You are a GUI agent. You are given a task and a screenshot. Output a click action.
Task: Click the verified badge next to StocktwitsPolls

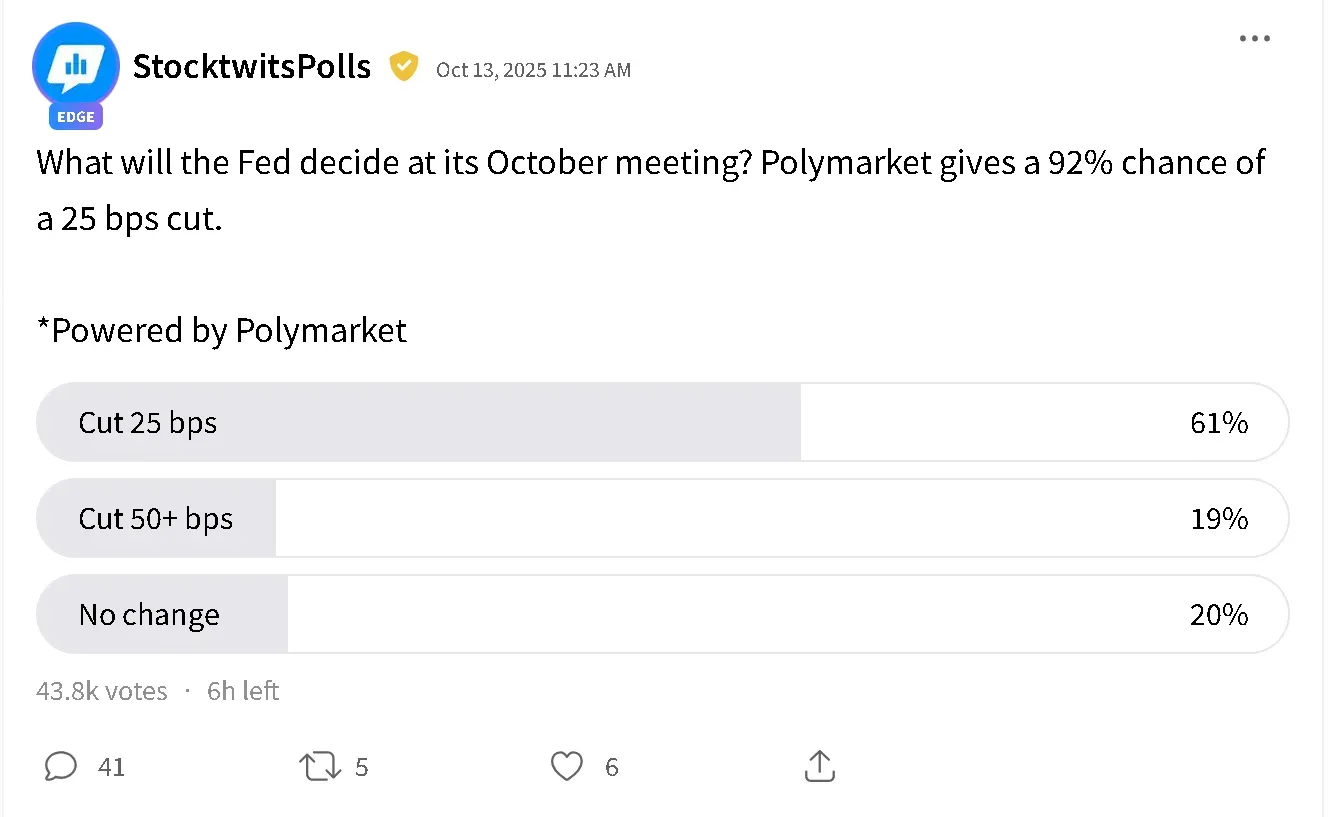pyautogui.click(x=404, y=66)
